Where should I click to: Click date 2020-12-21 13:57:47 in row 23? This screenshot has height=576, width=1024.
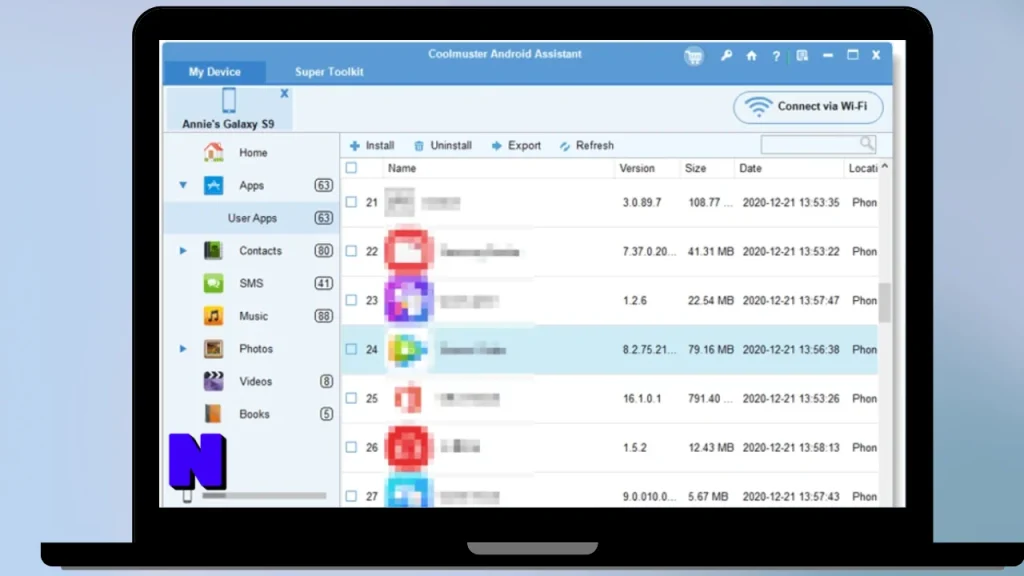[791, 300]
